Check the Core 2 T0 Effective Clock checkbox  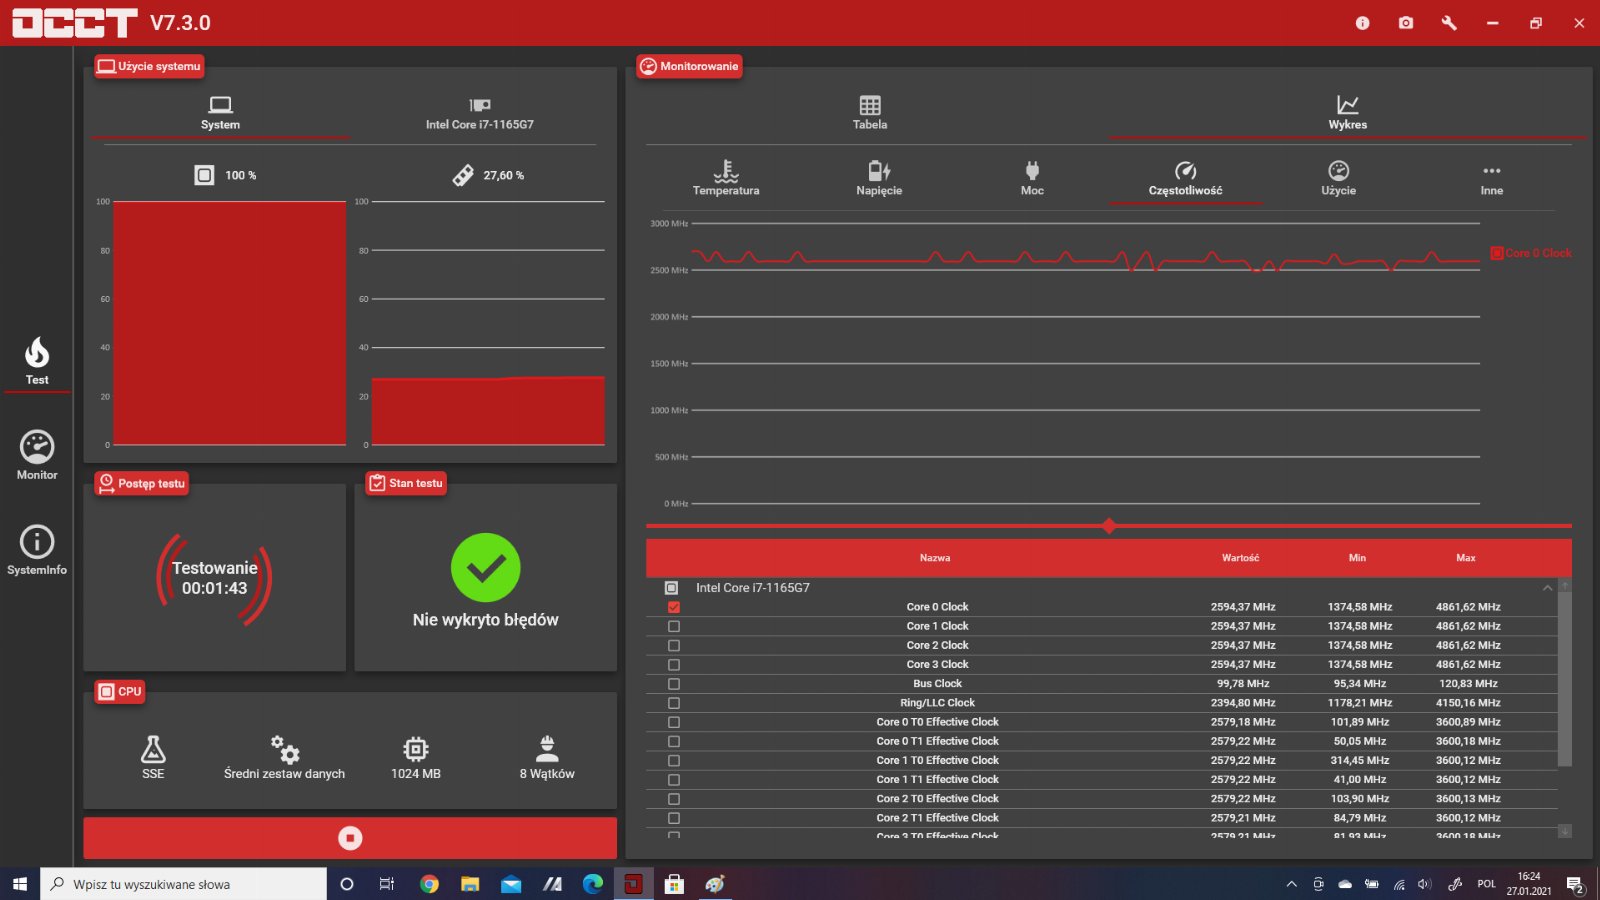point(673,799)
